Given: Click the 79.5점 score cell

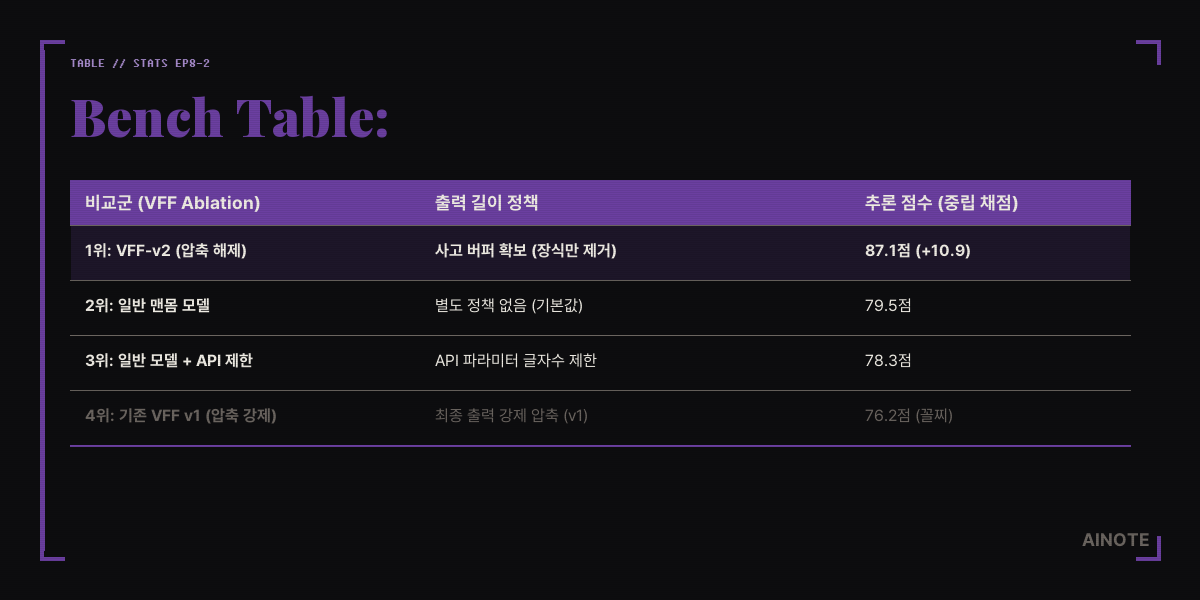Looking at the screenshot, I should pyautogui.click(x=888, y=306).
